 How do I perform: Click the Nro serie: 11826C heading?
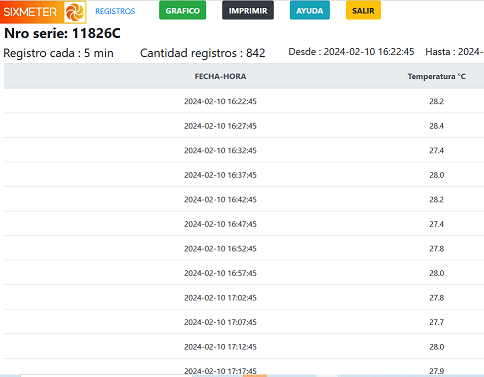62,33
